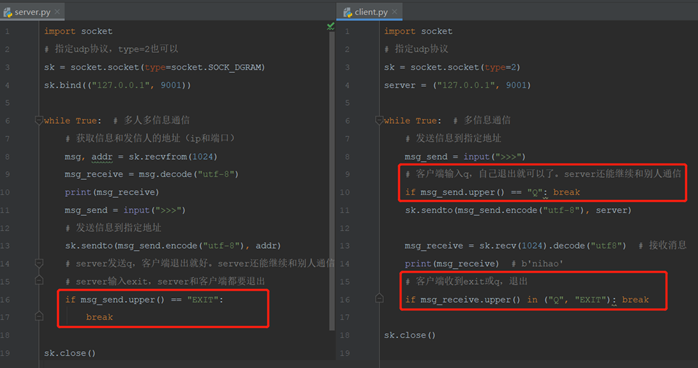Click the 'in ("Q", "EXIT"): break' line in client.py
The image size is (698, 368).
click(527, 299)
